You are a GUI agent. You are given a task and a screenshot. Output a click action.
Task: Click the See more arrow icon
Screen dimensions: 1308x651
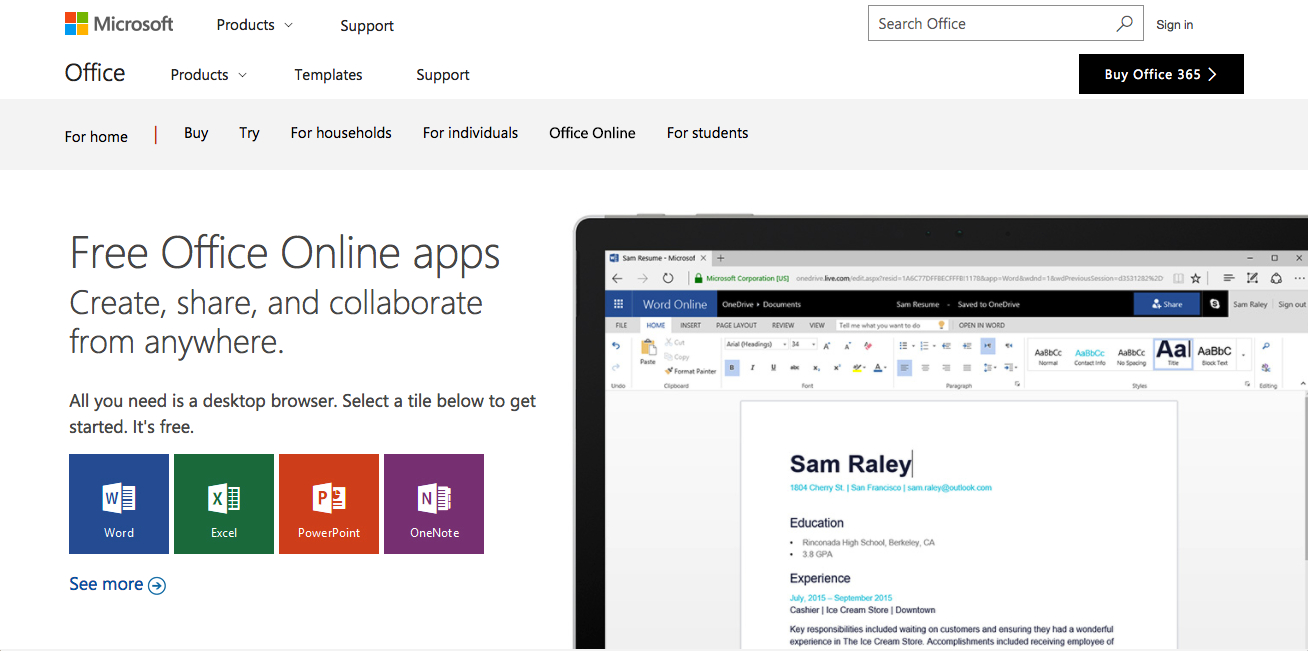(x=157, y=586)
